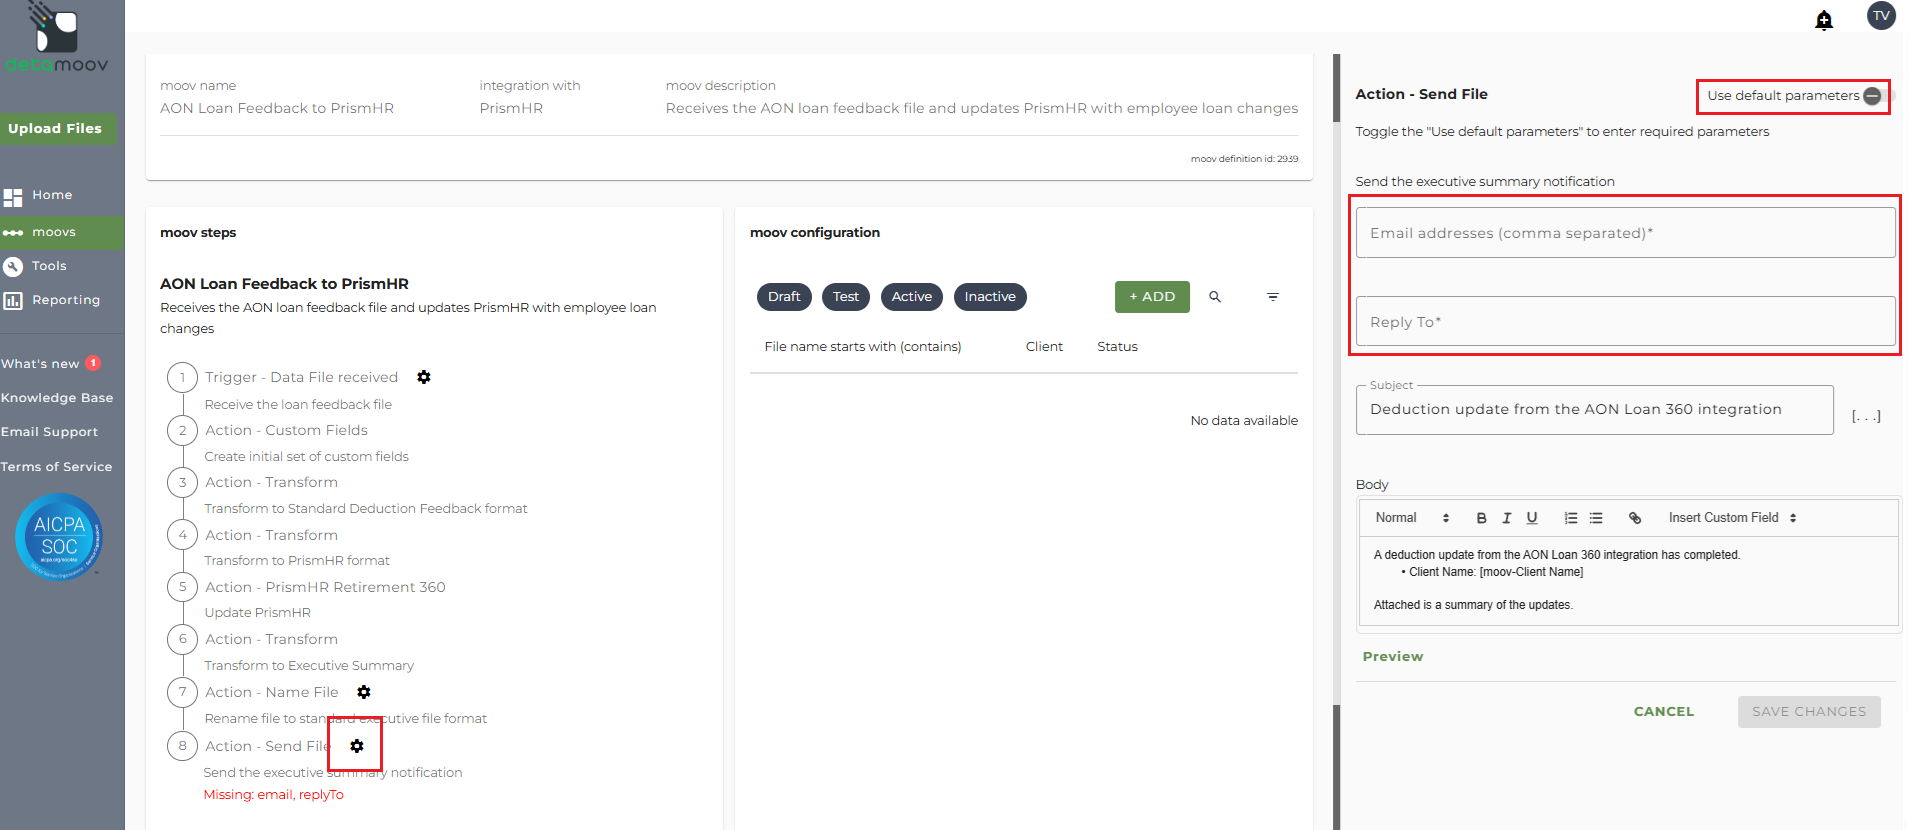
Task: Insert bulleted list in body editor
Action: tap(1596, 518)
